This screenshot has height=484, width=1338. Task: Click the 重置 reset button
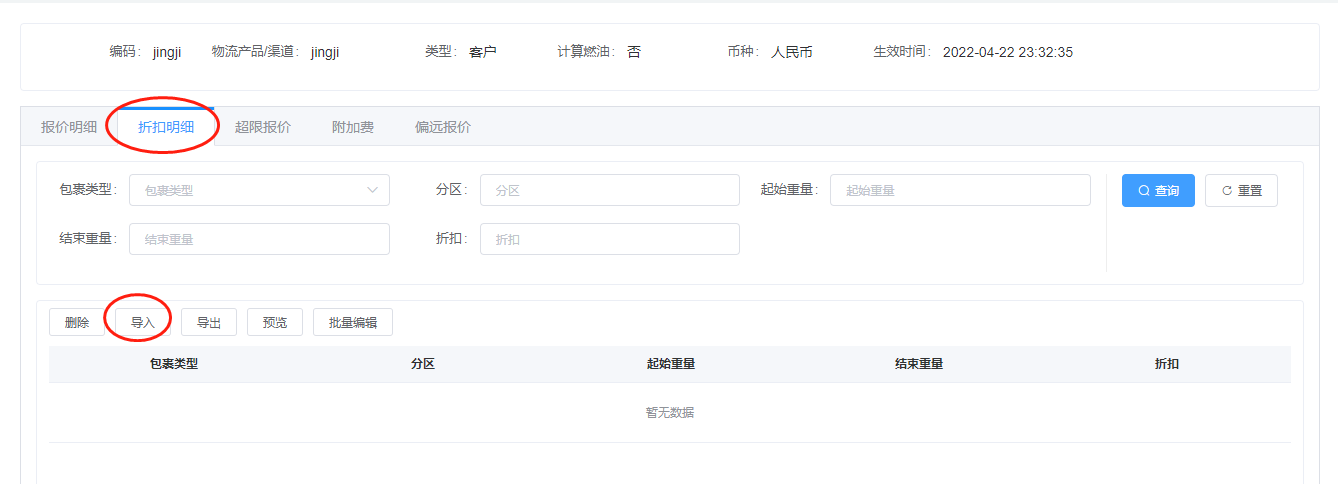(1241, 190)
